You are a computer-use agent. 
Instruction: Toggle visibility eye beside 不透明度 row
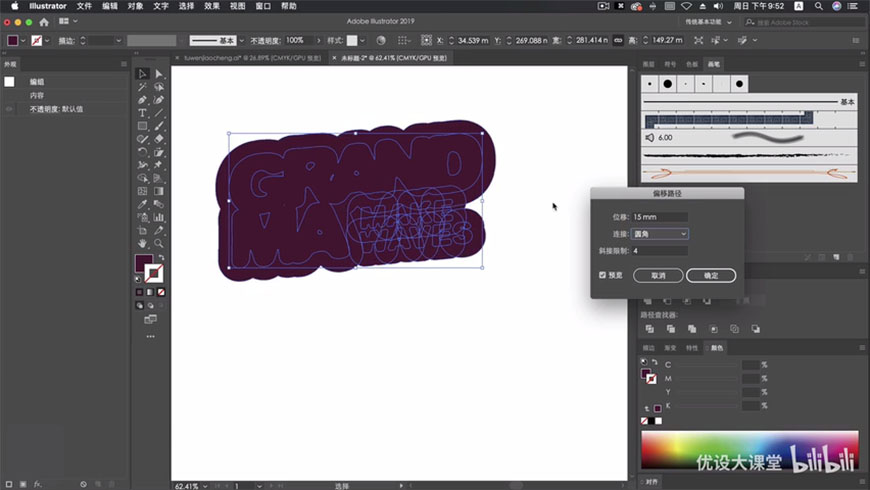(x=9, y=109)
